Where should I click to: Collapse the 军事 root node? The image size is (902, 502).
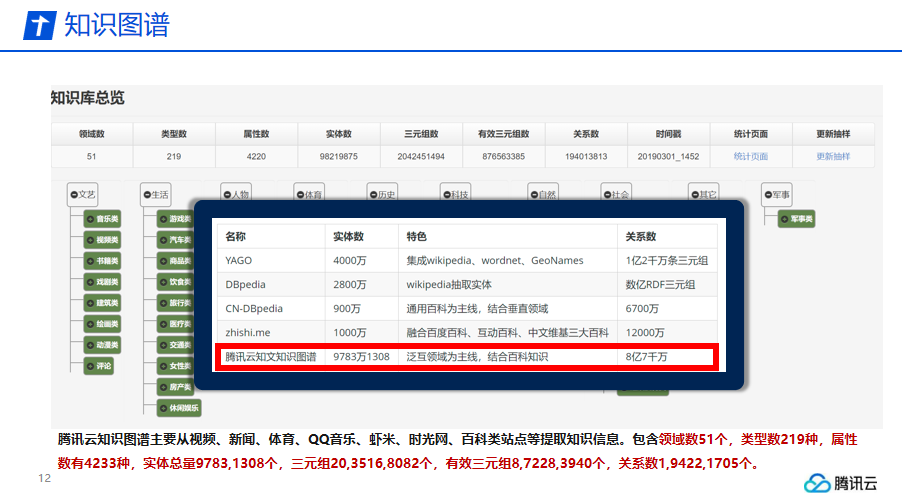click(x=768, y=195)
